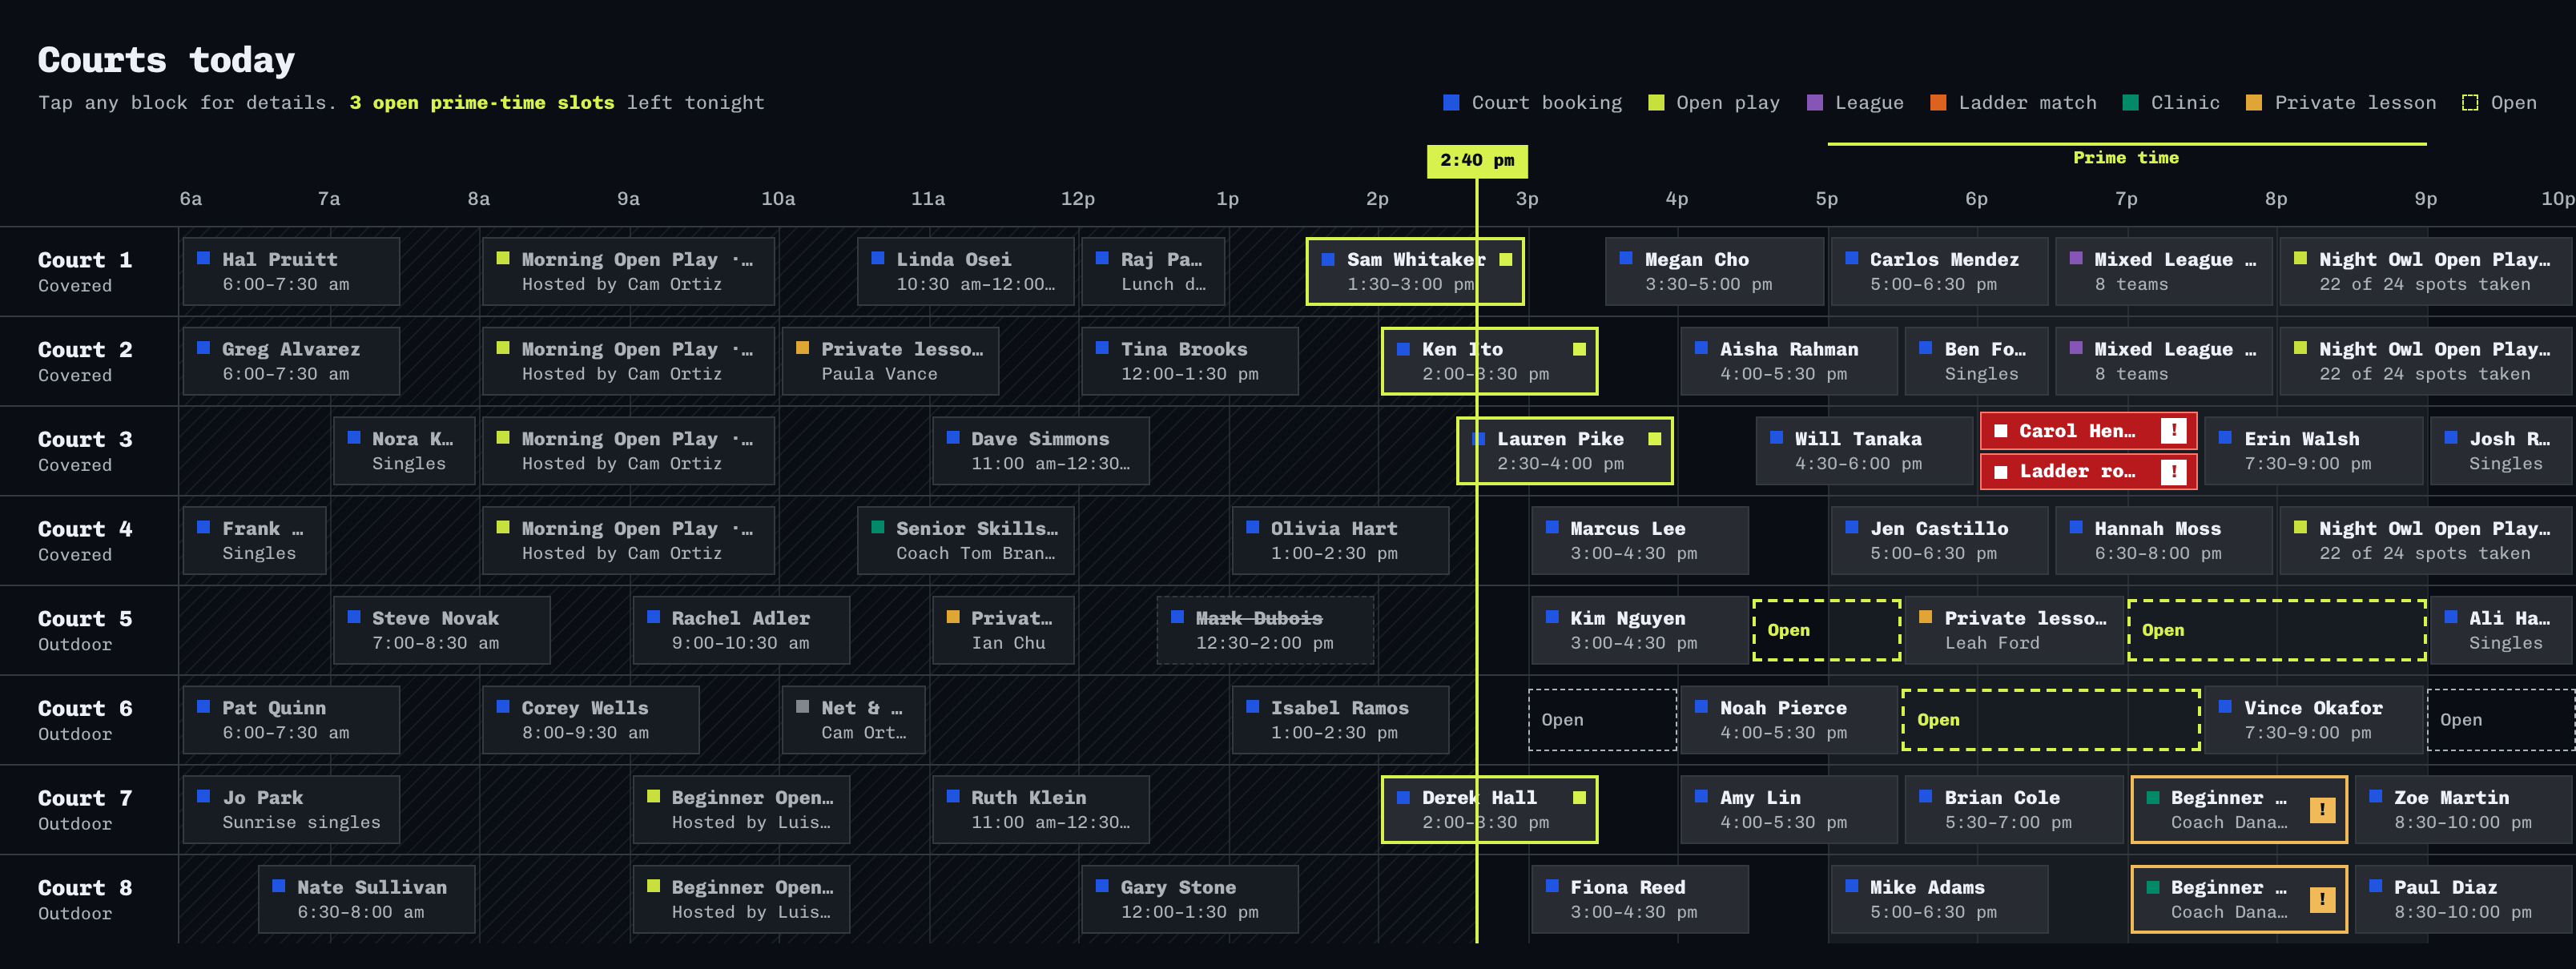Open Megan Cho 3:30-5:00 pm booking
Viewport: 2576px width, 969px height.
coord(1714,271)
